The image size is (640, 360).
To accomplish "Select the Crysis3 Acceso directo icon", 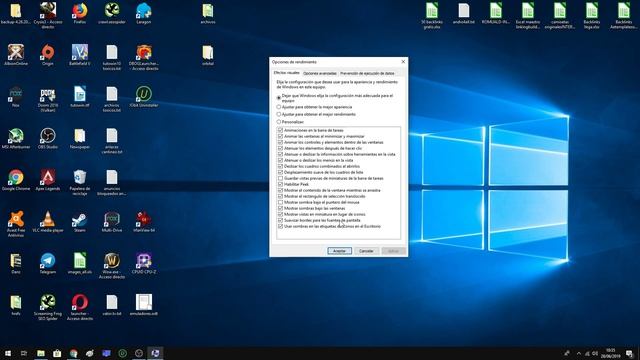I will coord(48,16).
